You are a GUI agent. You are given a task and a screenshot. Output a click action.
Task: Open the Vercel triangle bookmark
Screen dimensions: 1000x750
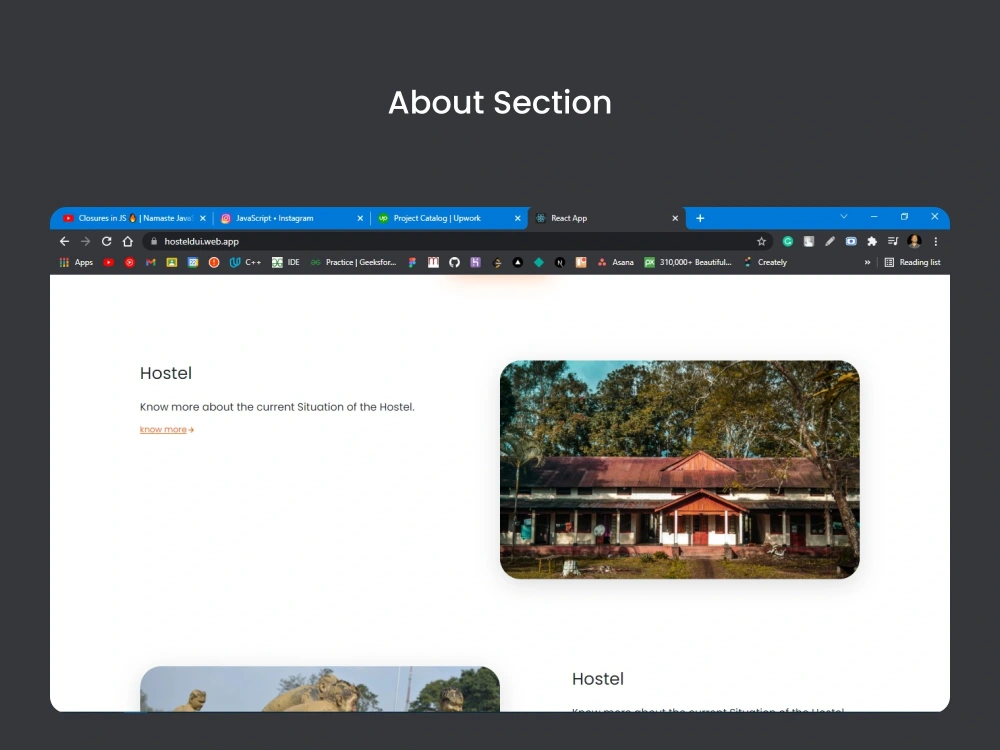point(518,262)
